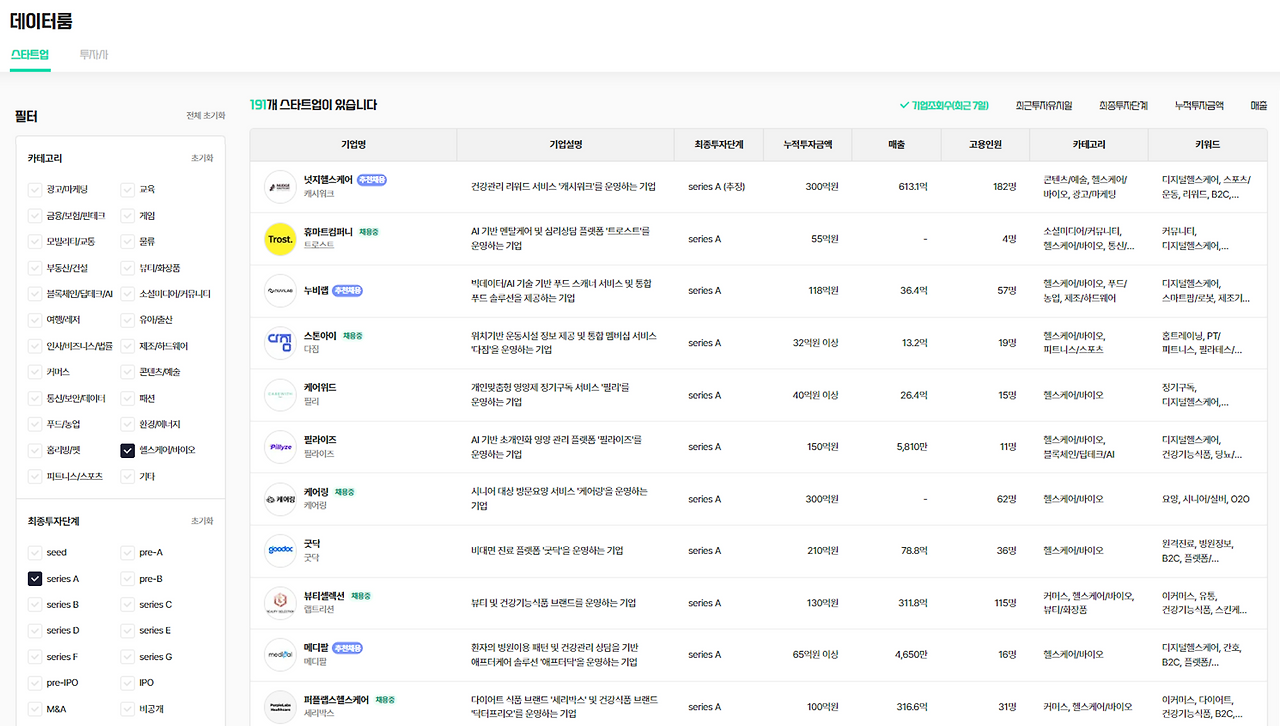
Task: Click 전체 초기화 to reset all filters
Action: pos(206,116)
